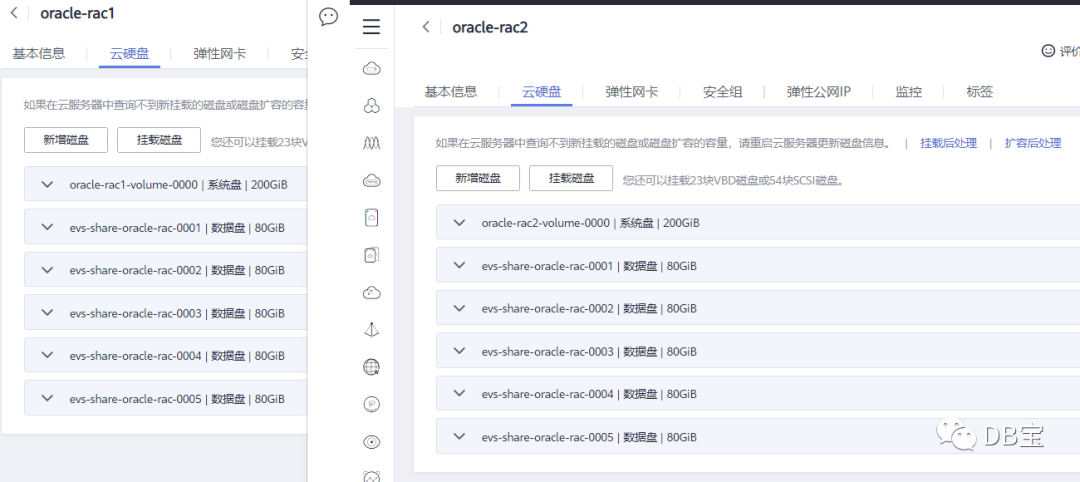1080x482 pixels.
Task: Go back from the oracle-rac2 page
Action: coord(426,27)
